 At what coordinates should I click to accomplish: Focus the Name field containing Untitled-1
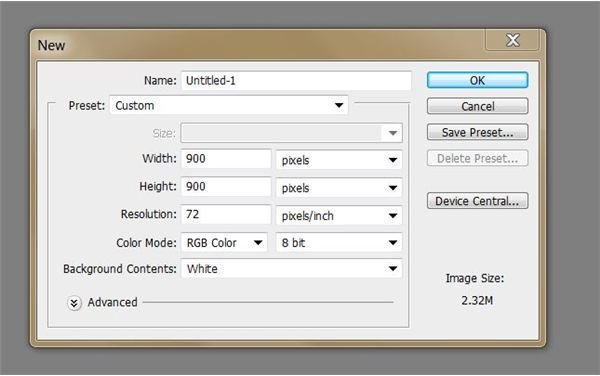(296, 81)
